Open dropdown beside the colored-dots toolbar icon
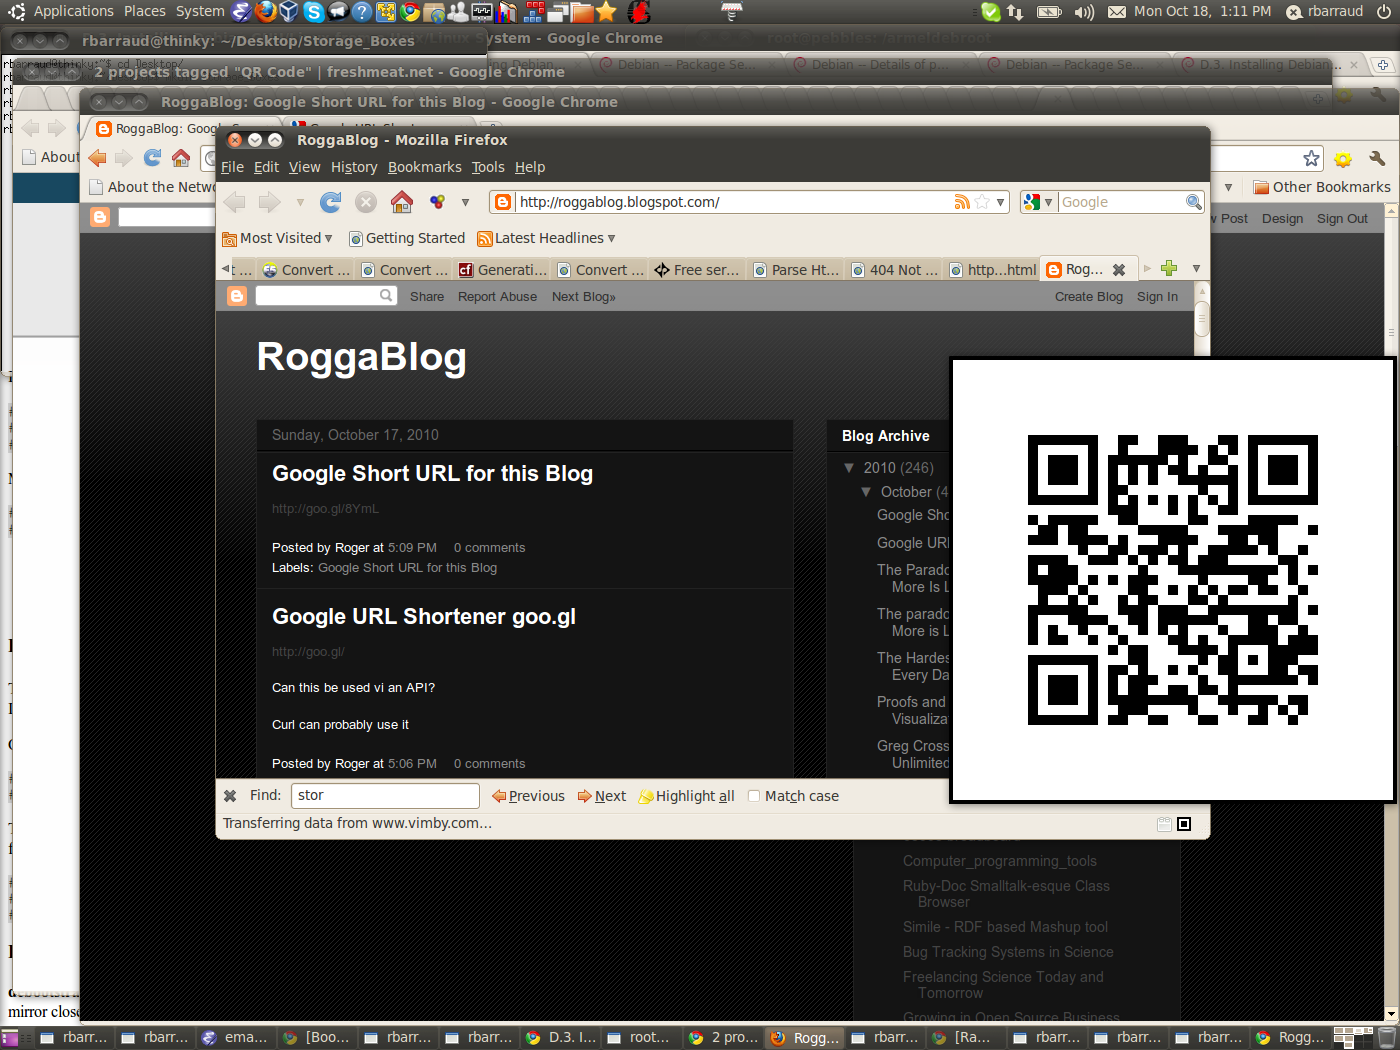1400x1050 pixels. pyautogui.click(x=465, y=202)
